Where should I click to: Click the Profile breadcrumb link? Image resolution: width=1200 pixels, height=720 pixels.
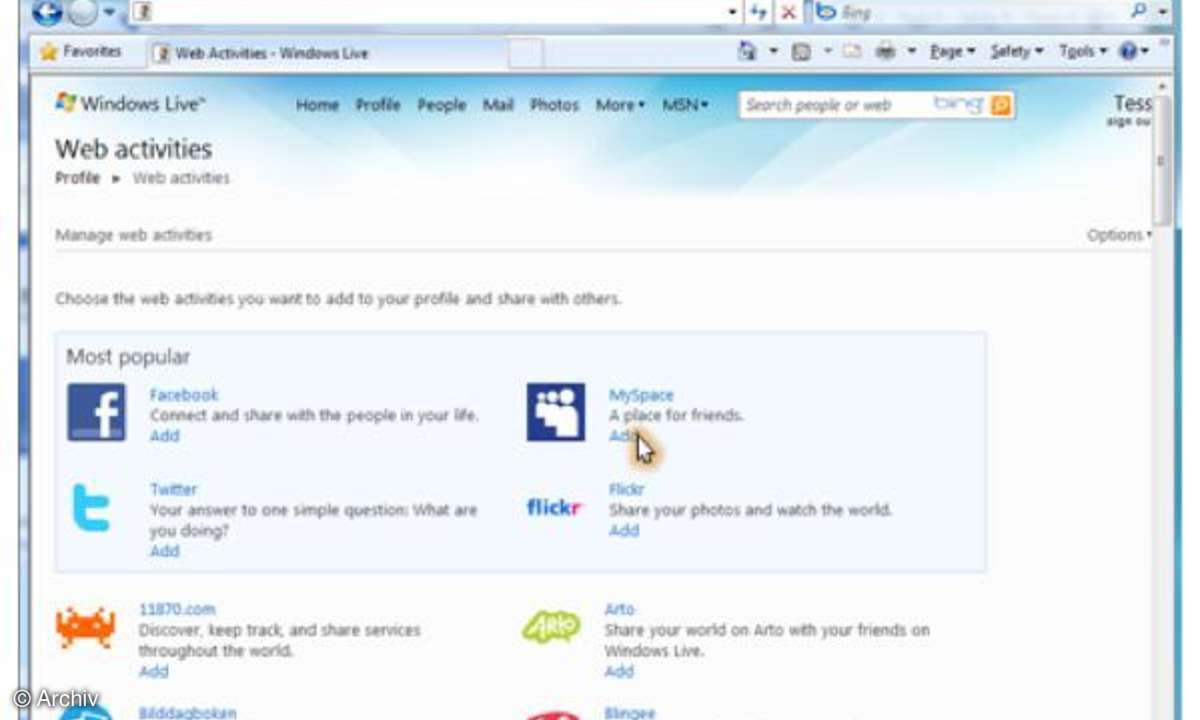[x=77, y=178]
